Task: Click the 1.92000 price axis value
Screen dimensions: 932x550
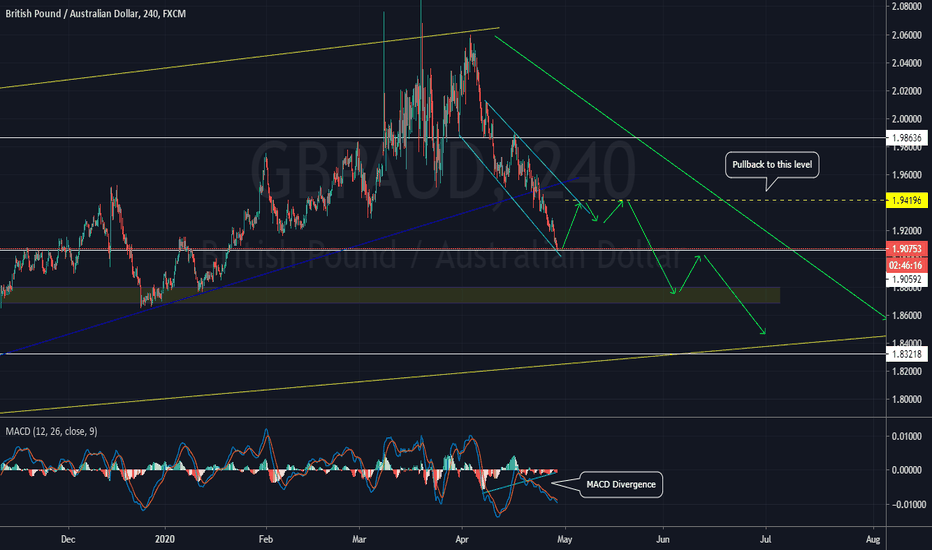Action: pos(906,231)
